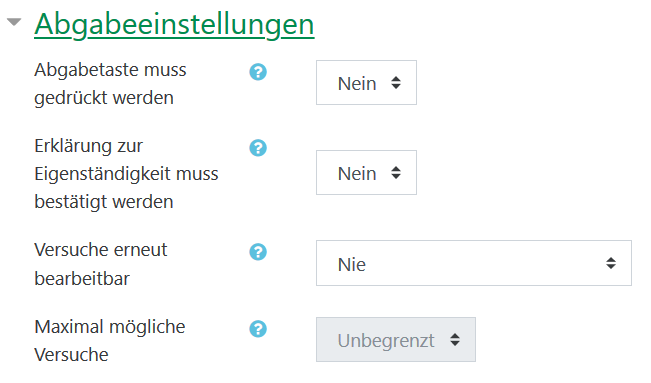
Task: Open the Versuche erneut bearbeitbar dropdown showing Nie
Action: [x=474, y=263]
